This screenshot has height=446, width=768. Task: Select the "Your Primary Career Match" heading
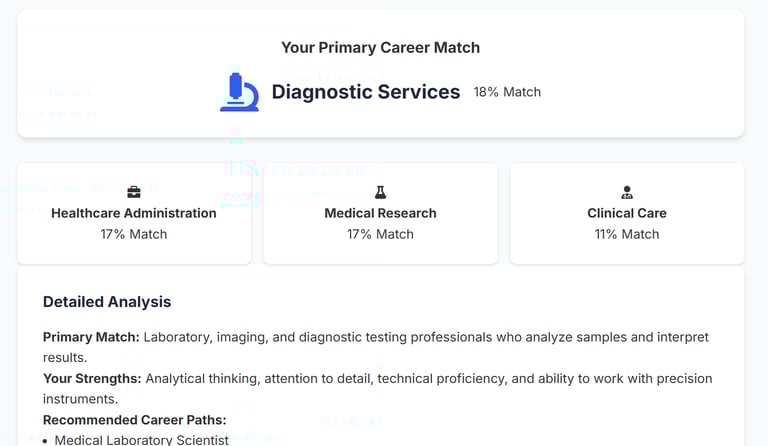point(380,47)
